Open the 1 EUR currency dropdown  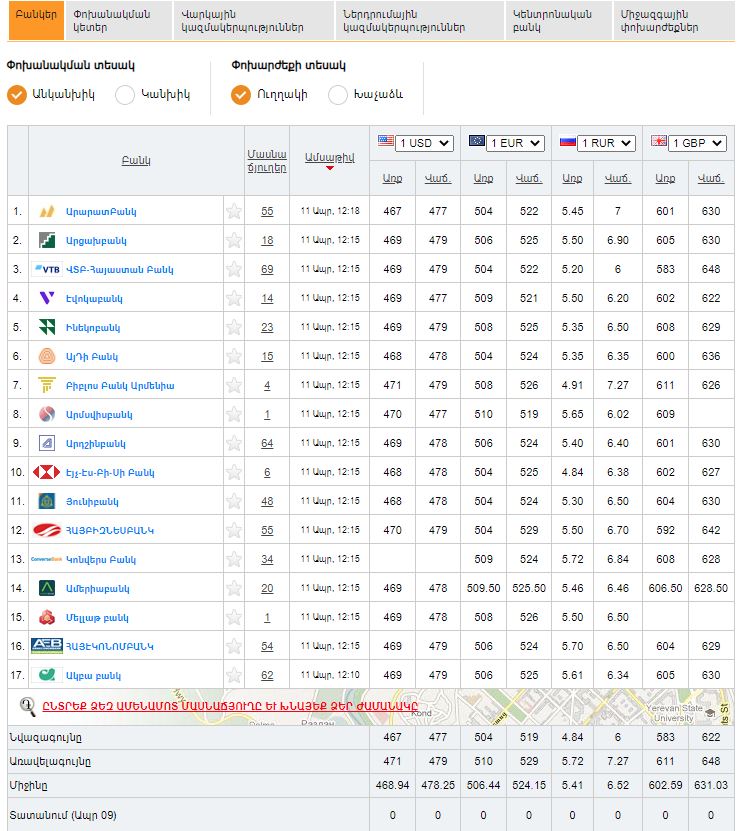pyautogui.click(x=515, y=143)
